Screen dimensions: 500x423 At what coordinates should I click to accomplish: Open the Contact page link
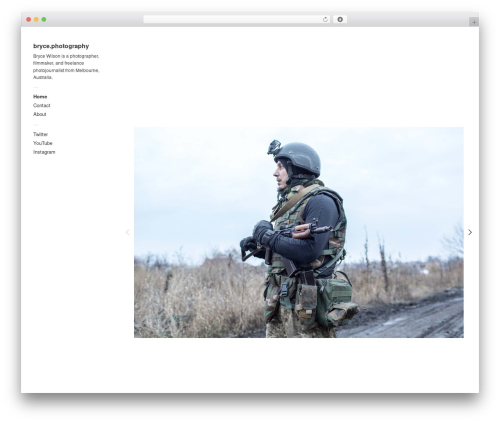point(42,105)
